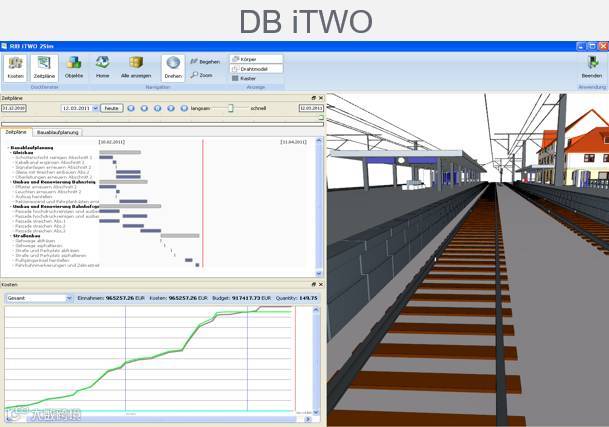The height and width of the screenshot is (427, 609).
Task: Adjust the langsam-schnell speed slider handle
Action: click(x=230, y=108)
